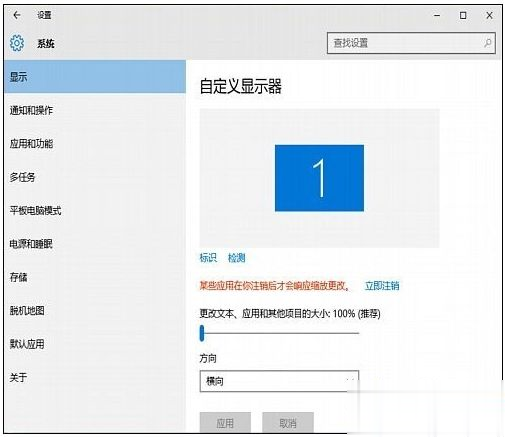Select display monitor 1 thumbnail
Image resolution: width=505 pixels, height=437 pixels.
319,178
